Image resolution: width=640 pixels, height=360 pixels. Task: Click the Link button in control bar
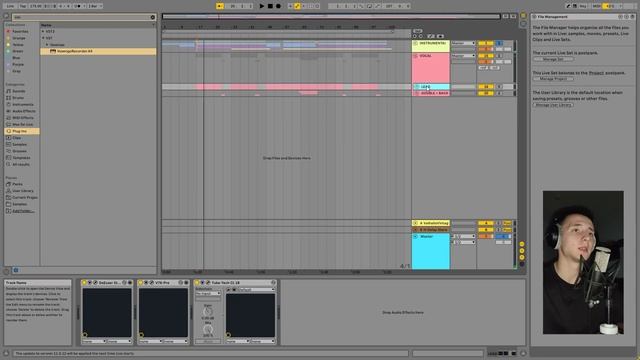click(10, 6)
